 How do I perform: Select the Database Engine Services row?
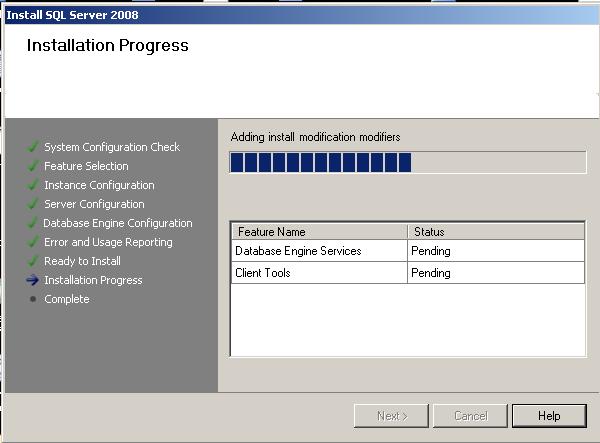pos(408,251)
